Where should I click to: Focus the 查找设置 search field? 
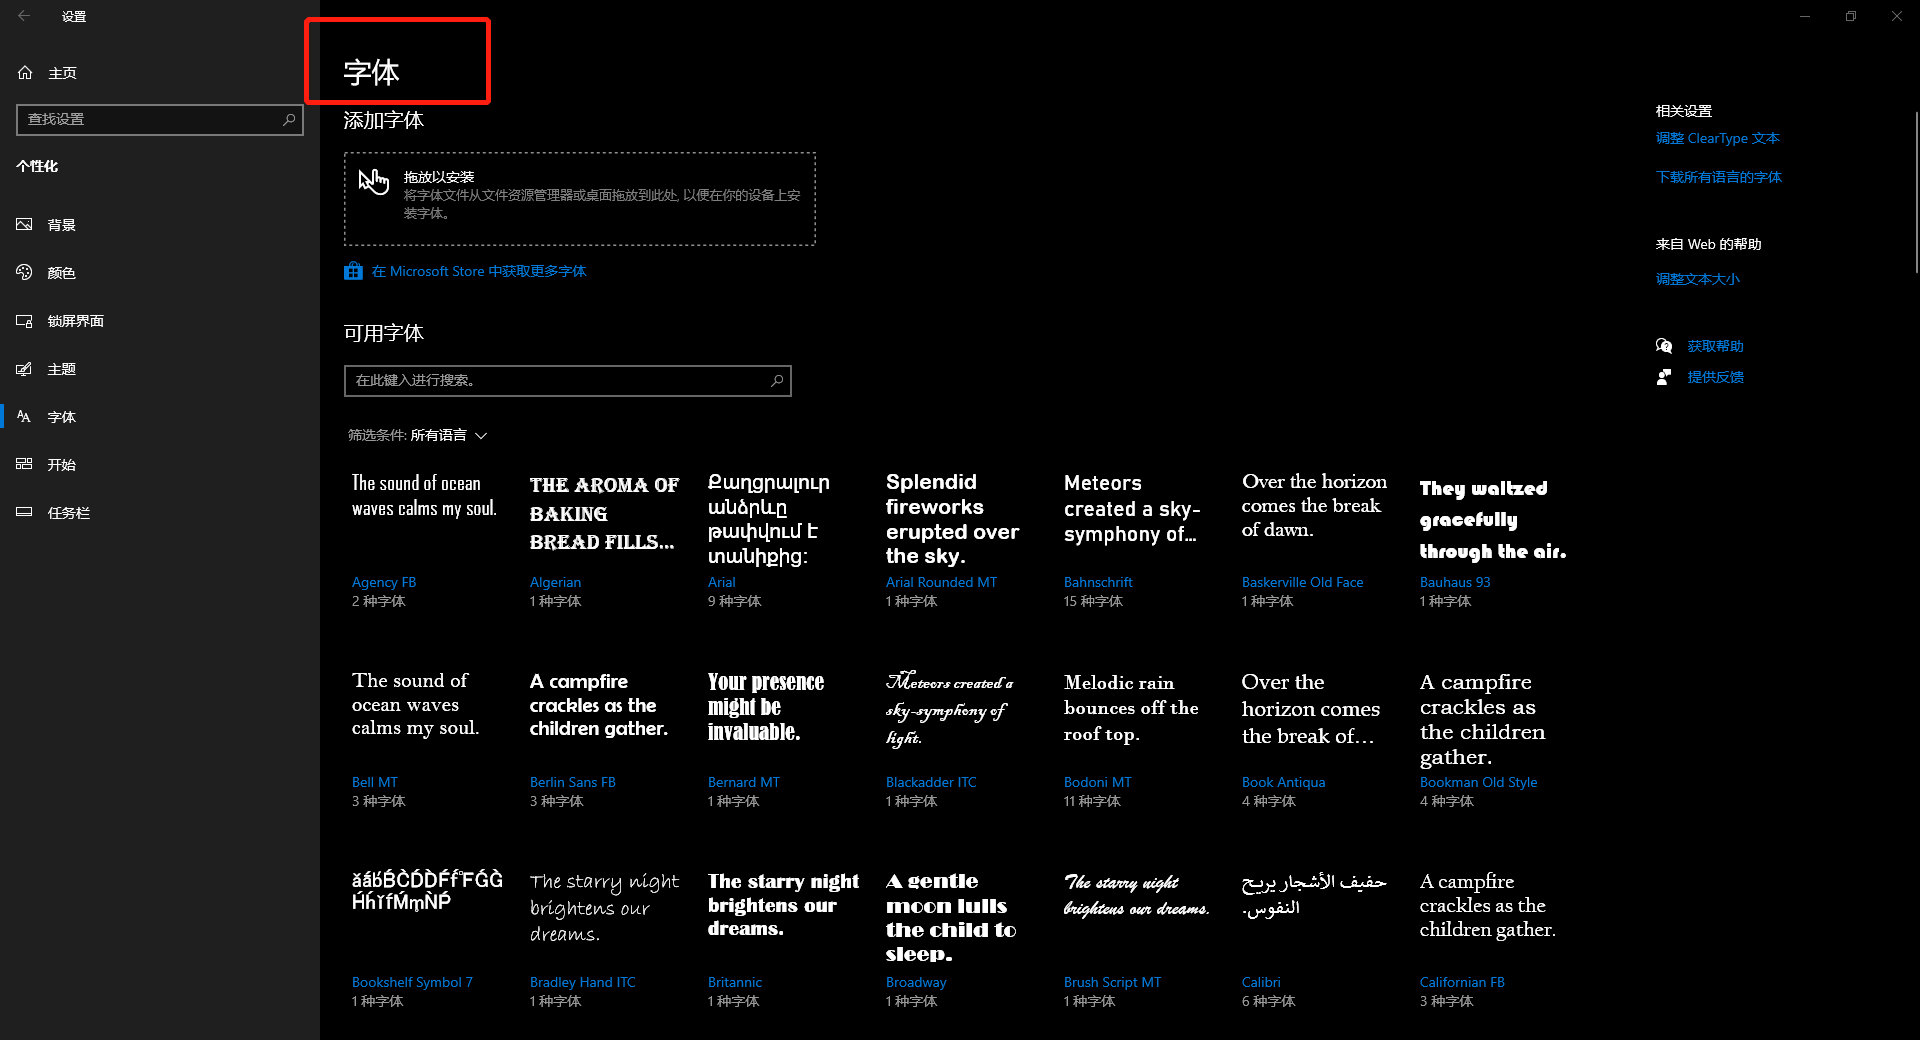[160, 119]
